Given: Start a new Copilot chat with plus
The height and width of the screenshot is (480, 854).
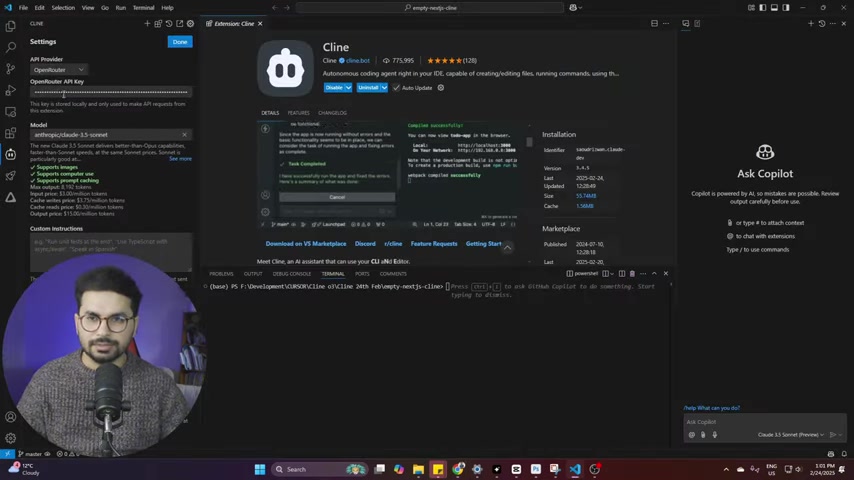Looking at the screenshot, I should point(810,23).
